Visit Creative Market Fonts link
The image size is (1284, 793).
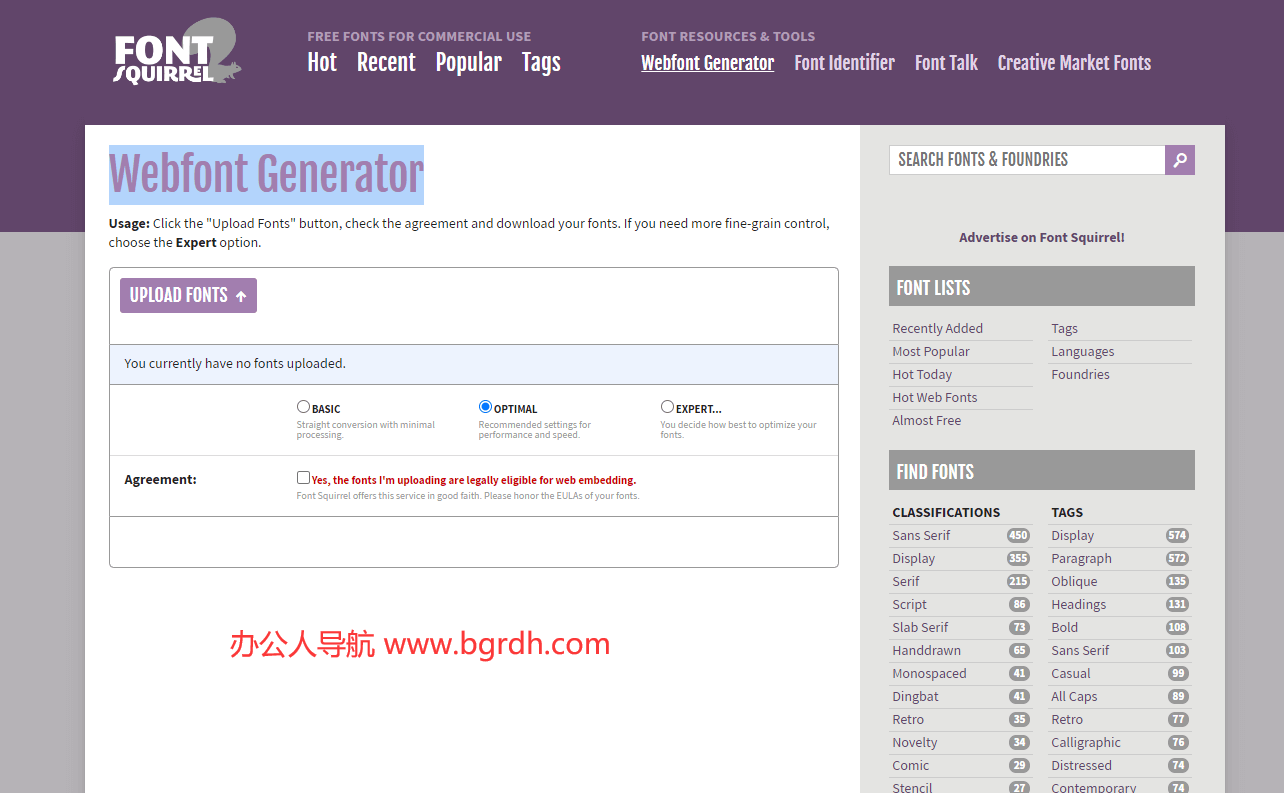1074,62
